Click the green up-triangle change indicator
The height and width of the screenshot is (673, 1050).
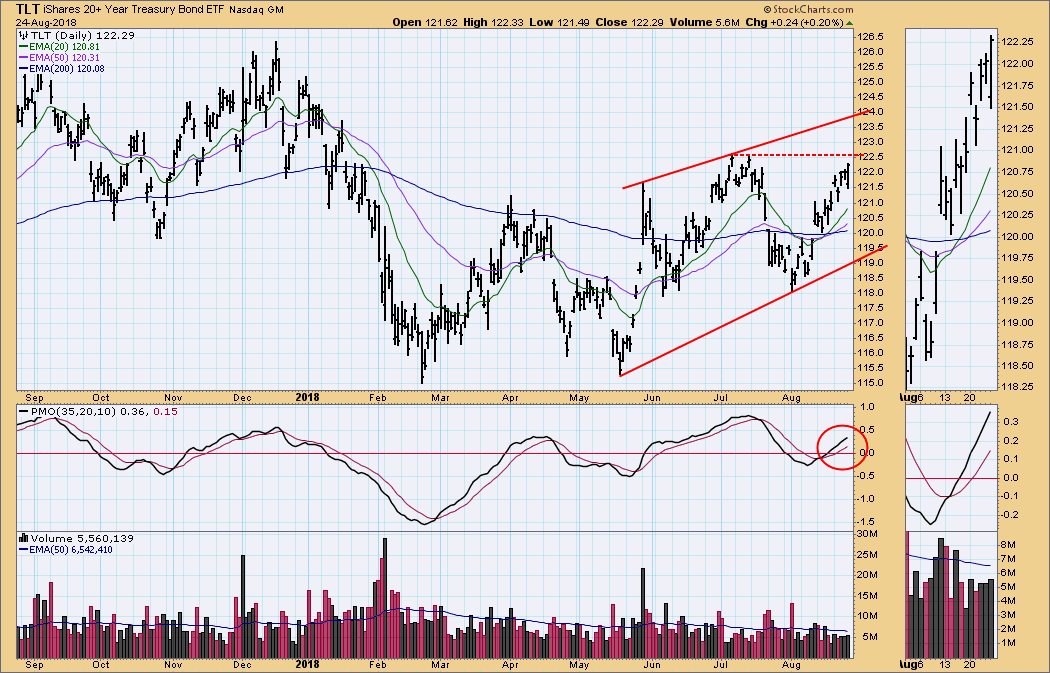coord(850,23)
